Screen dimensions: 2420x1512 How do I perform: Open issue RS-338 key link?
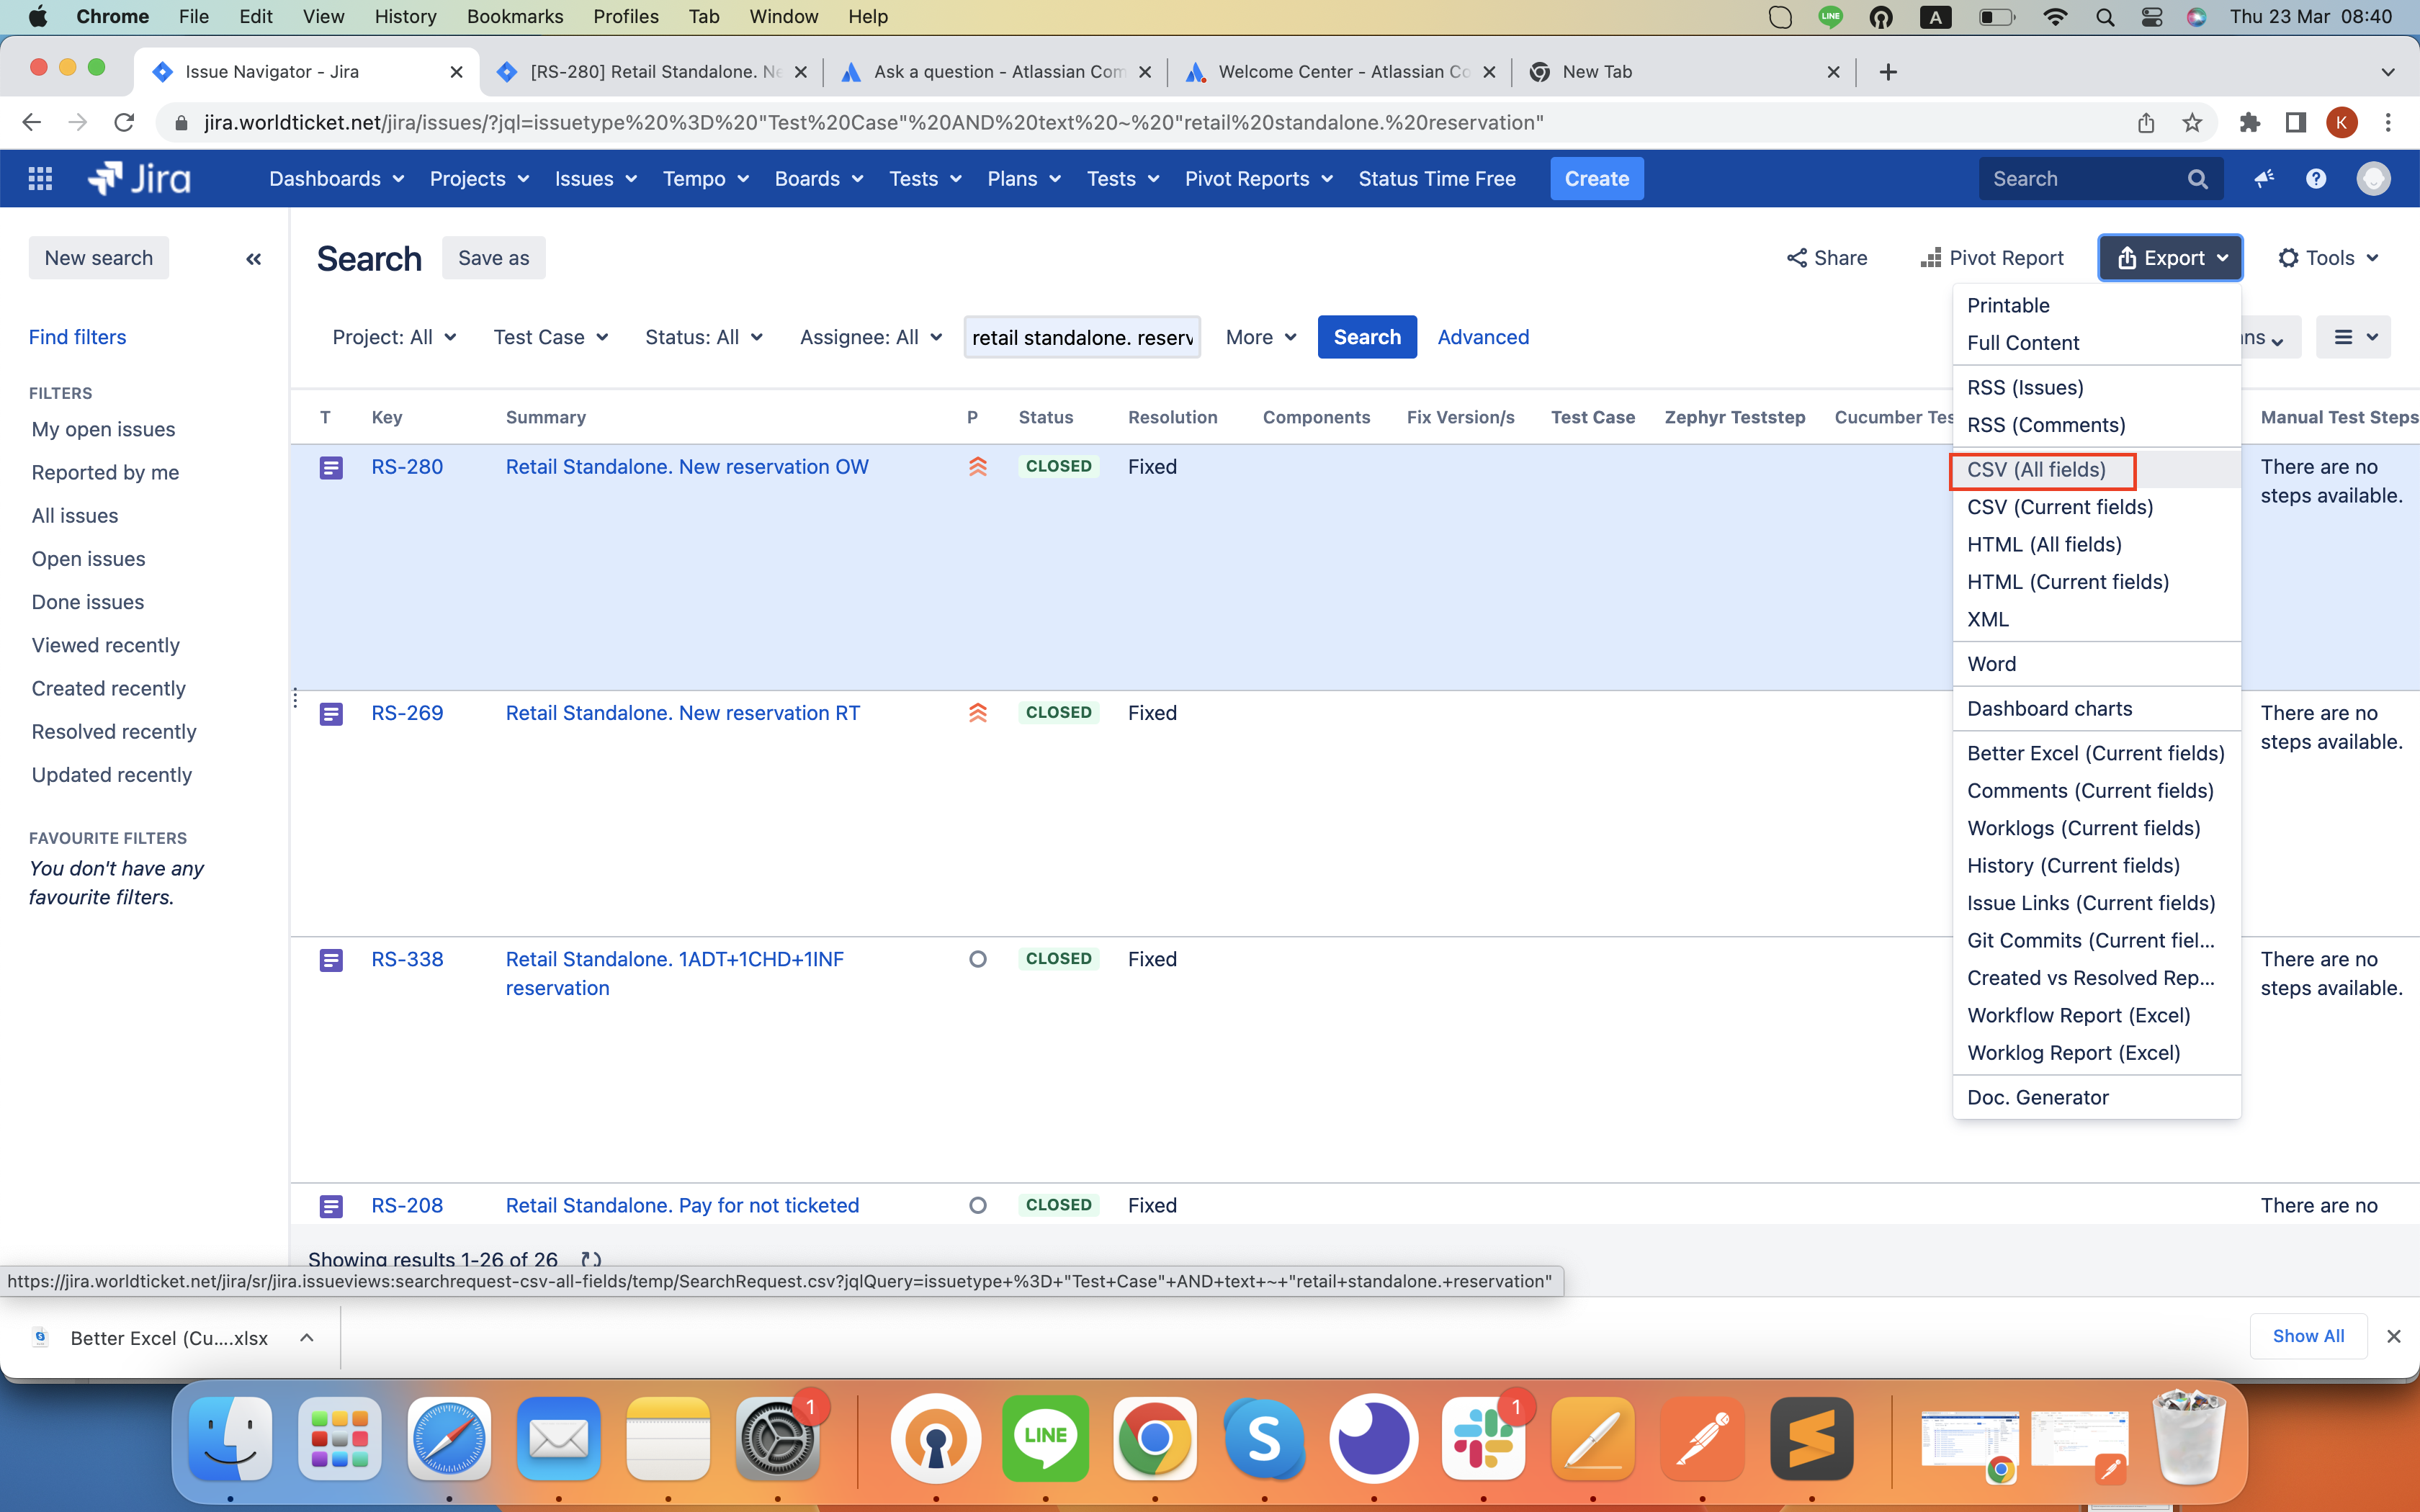tap(406, 959)
